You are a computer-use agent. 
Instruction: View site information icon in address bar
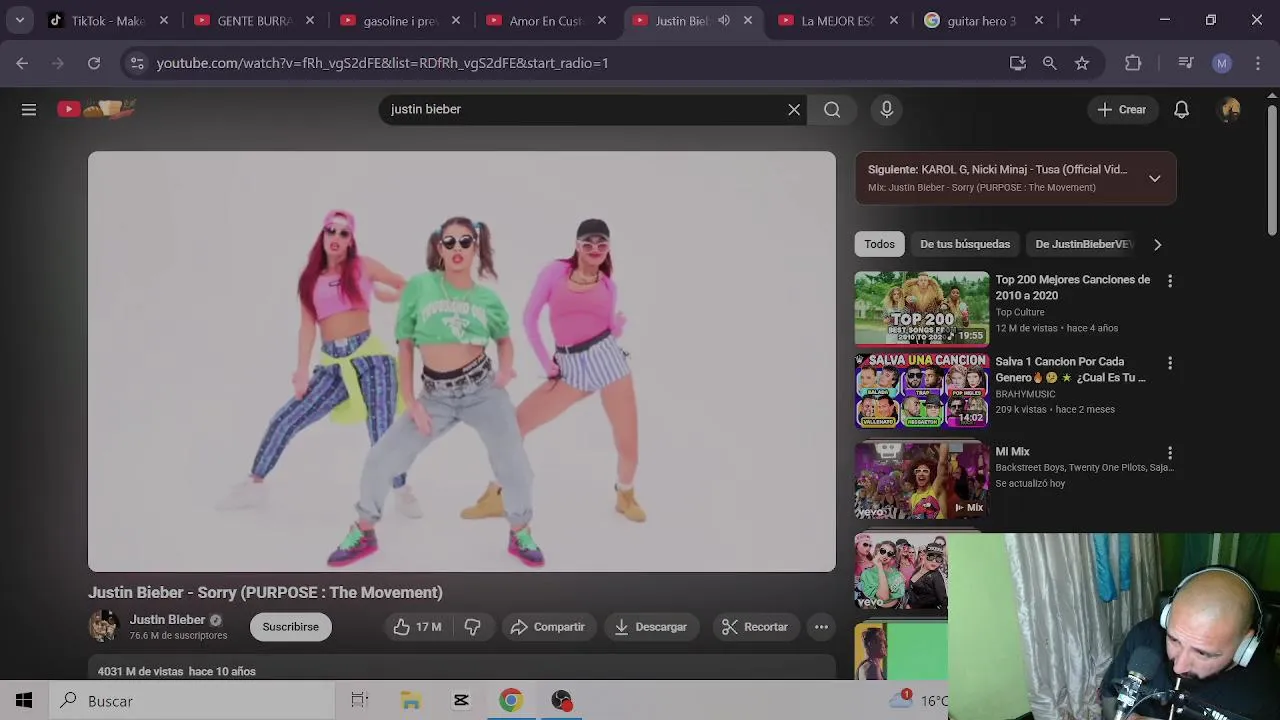pos(137,63)
